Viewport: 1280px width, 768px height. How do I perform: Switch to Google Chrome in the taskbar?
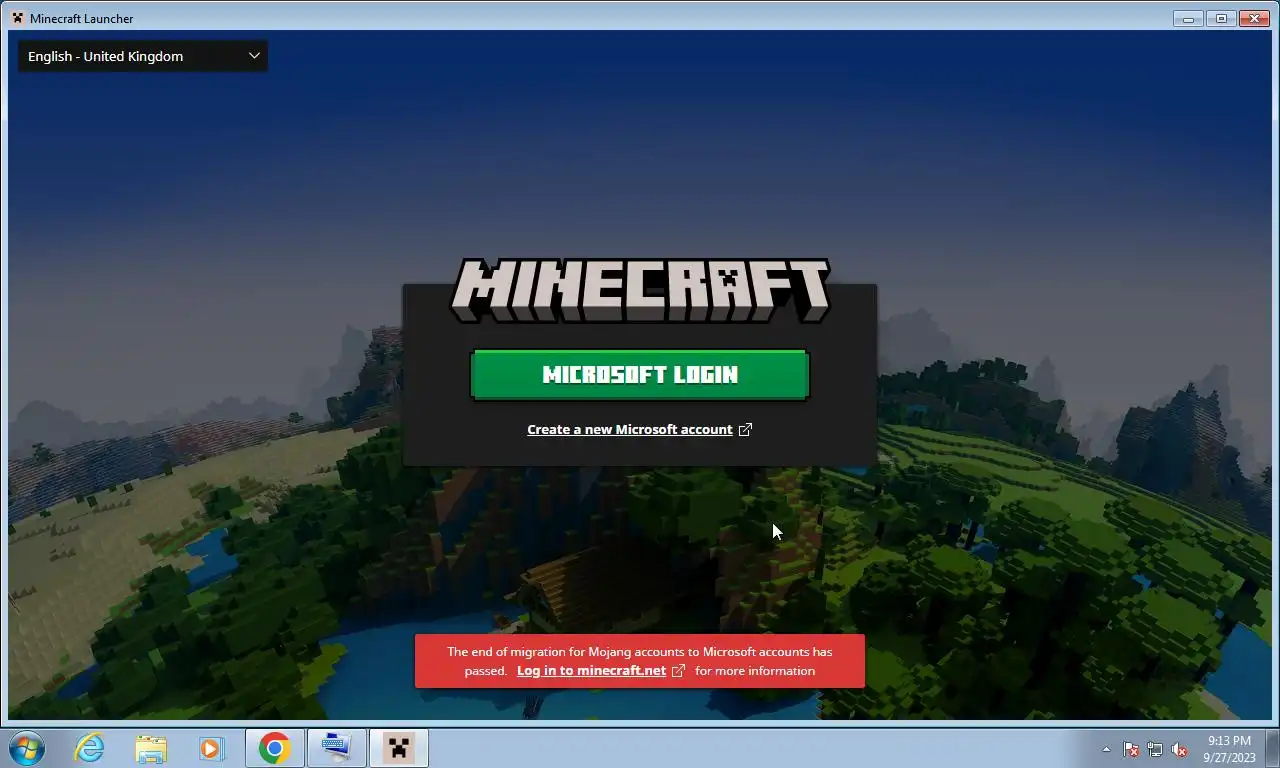click(x=274, y=748)
